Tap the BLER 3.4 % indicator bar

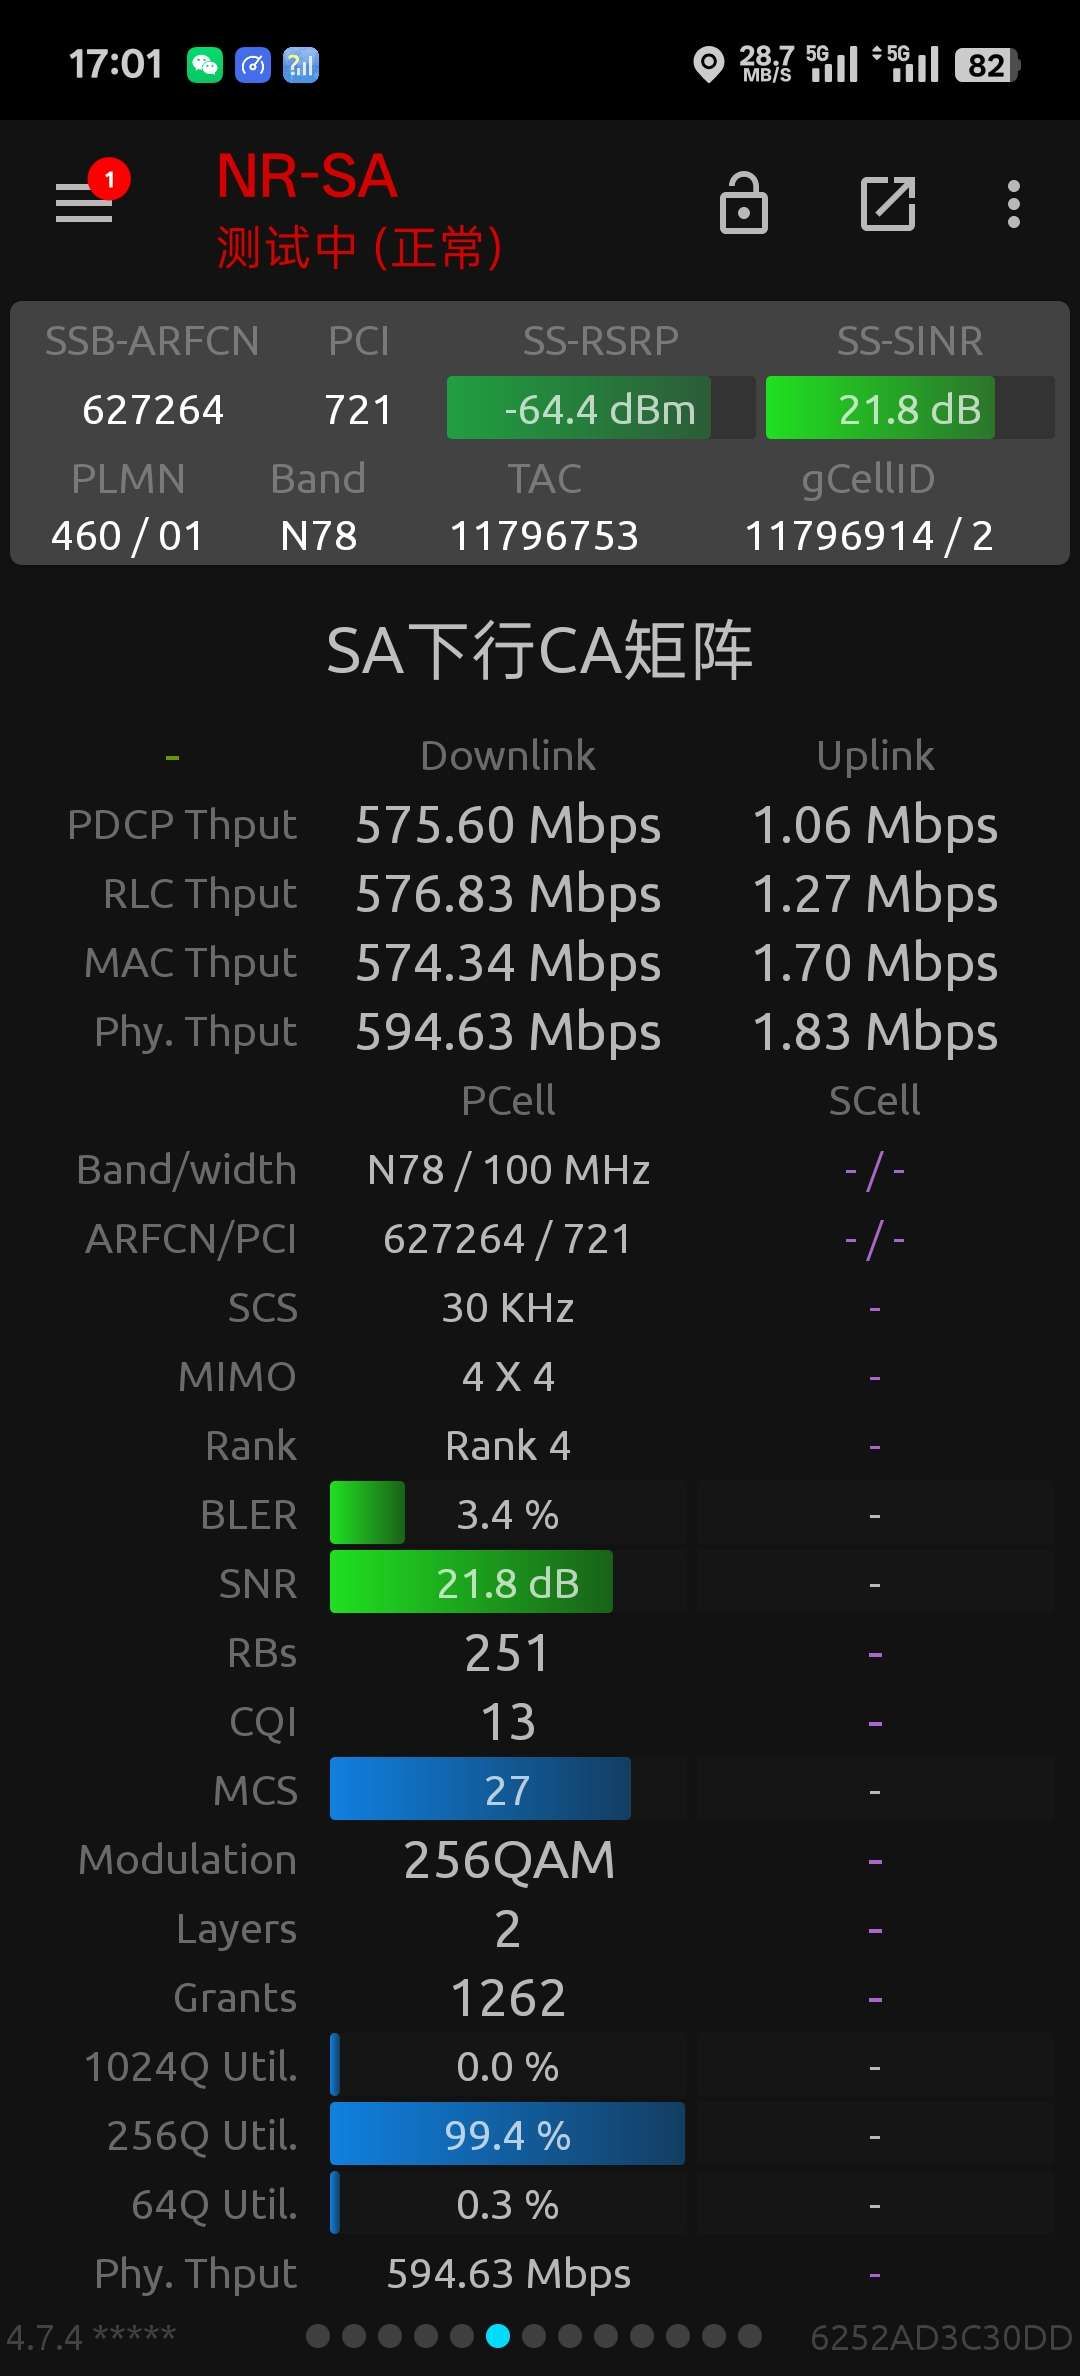[x=507, y=1513]
